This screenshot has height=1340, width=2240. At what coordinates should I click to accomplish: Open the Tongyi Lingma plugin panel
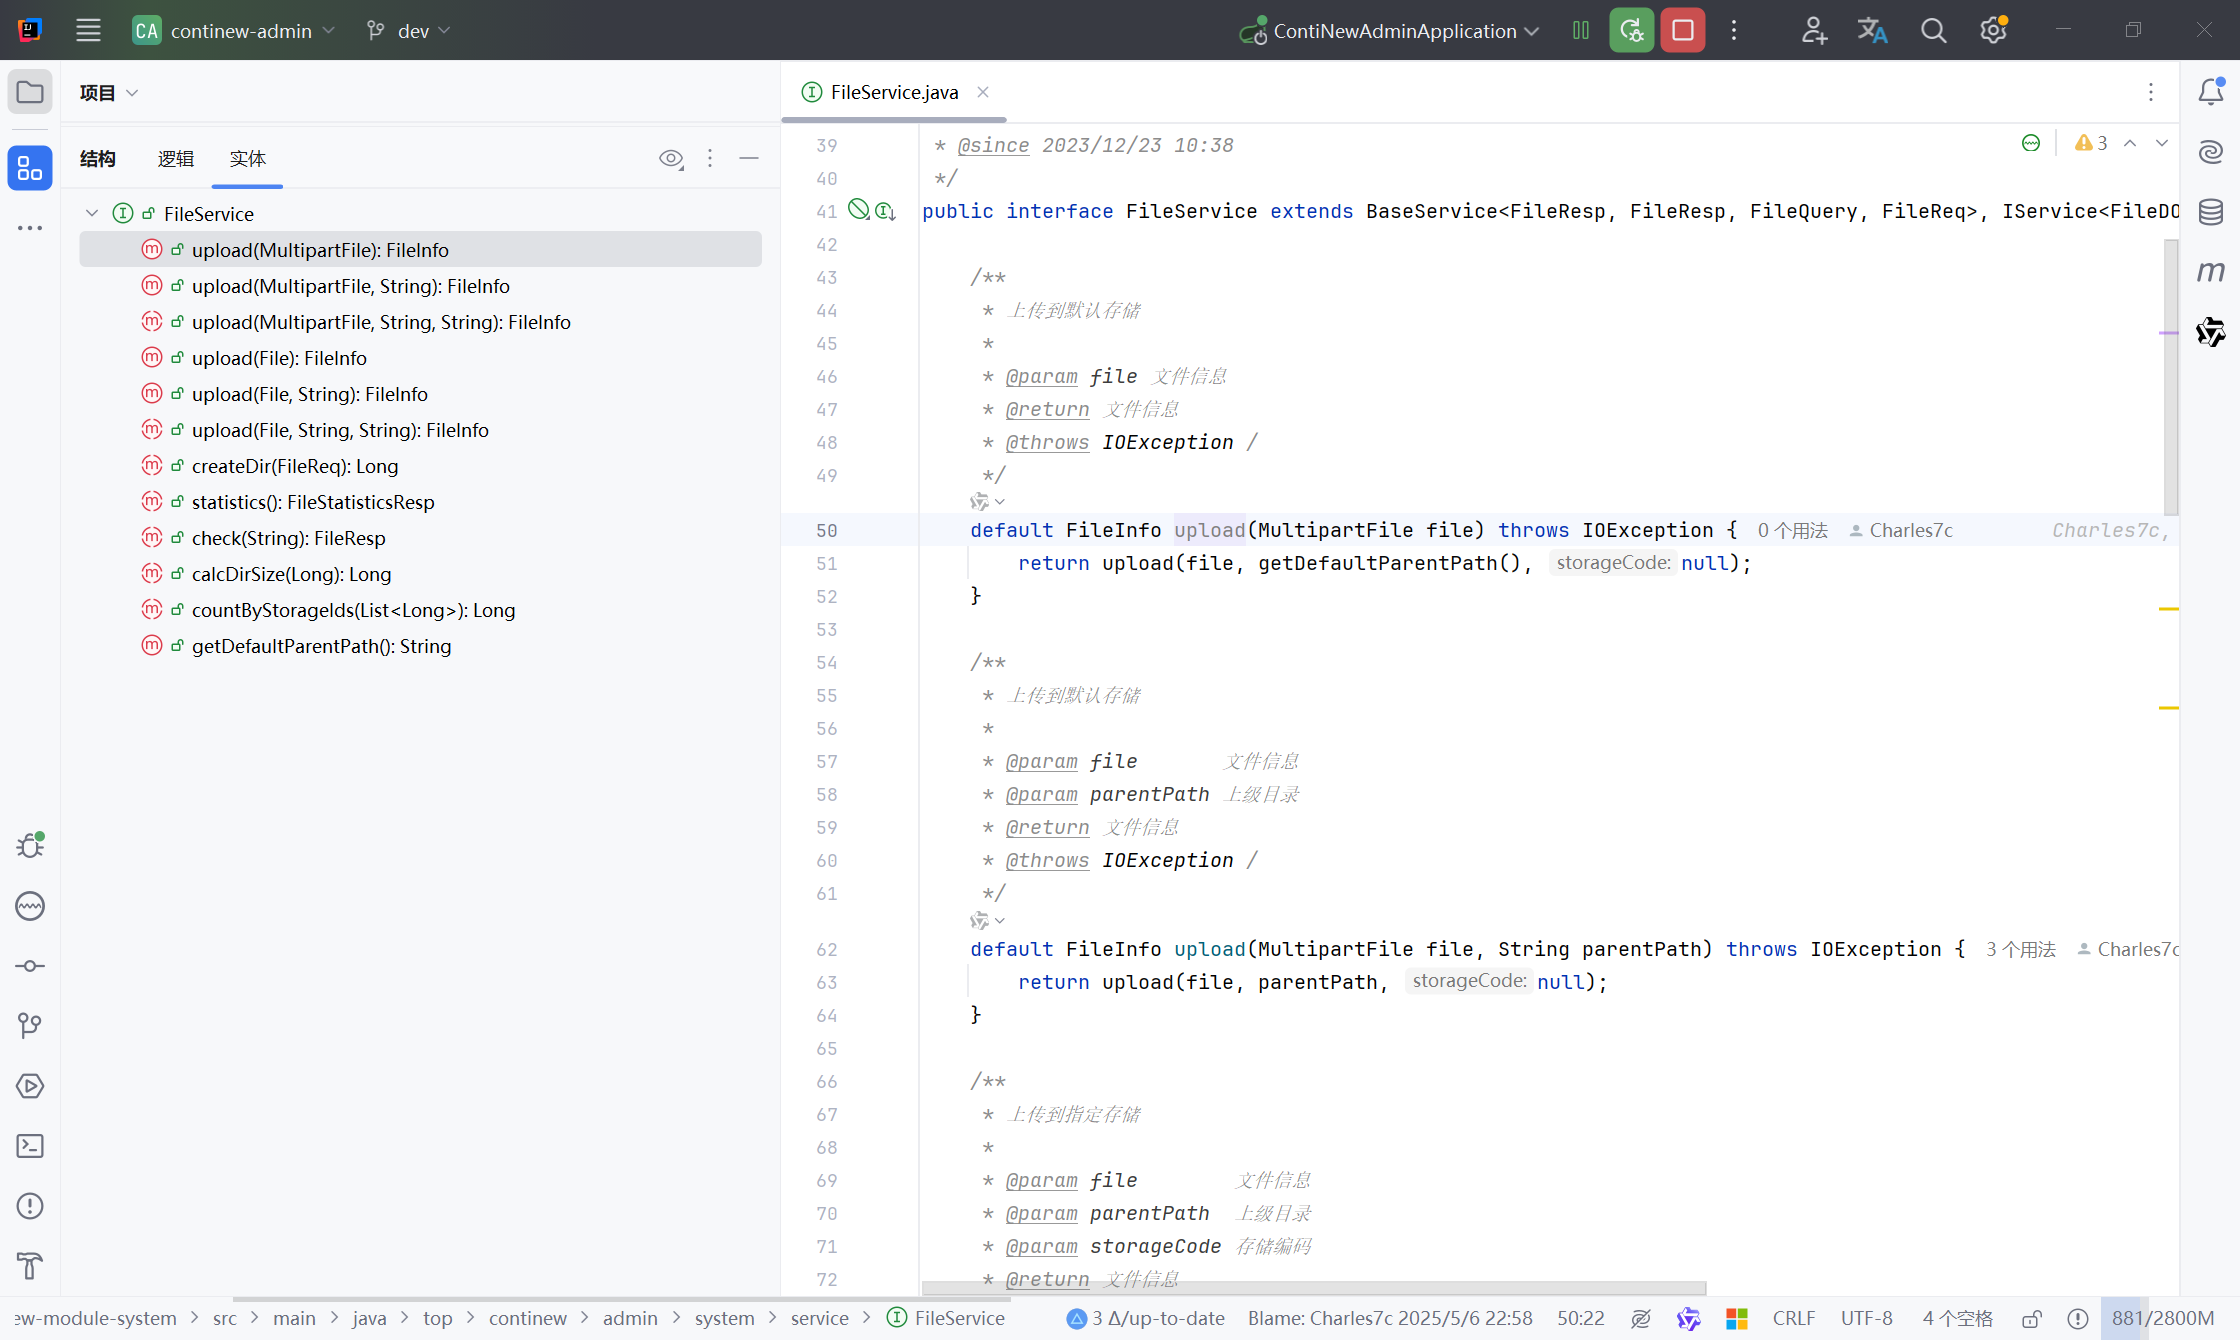coord(2211,331)
